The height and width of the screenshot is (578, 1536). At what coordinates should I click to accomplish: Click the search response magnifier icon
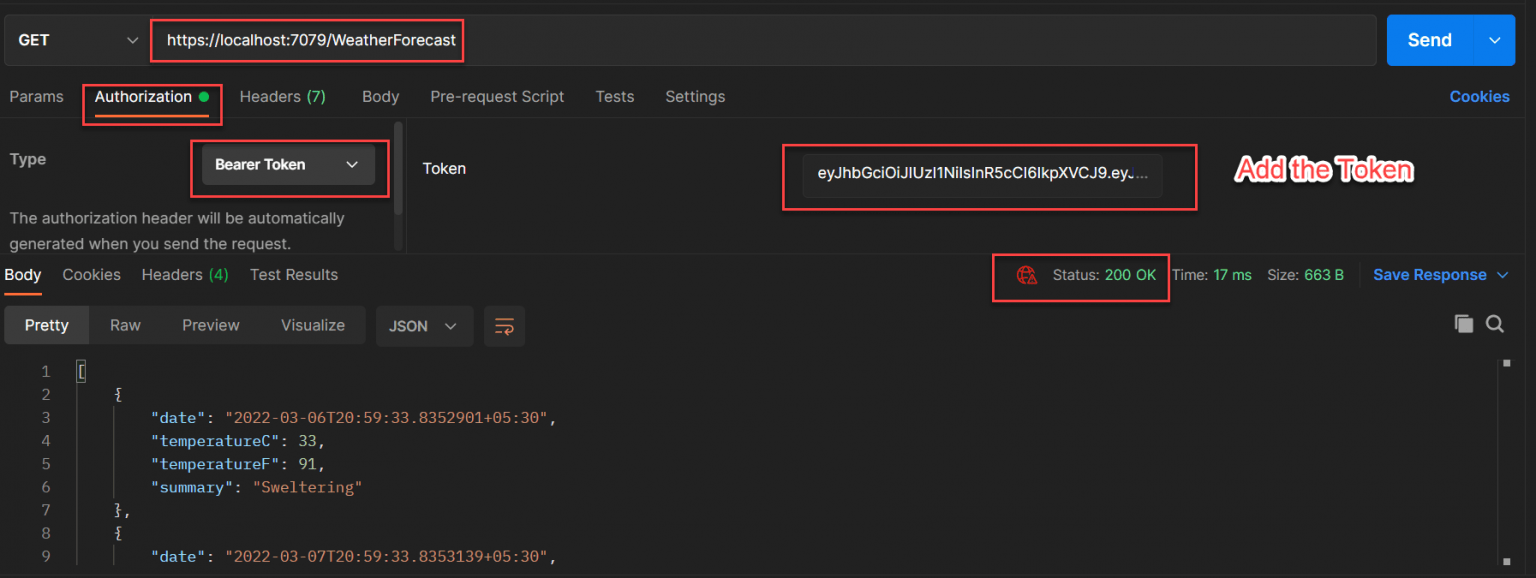click(1495, 323)
